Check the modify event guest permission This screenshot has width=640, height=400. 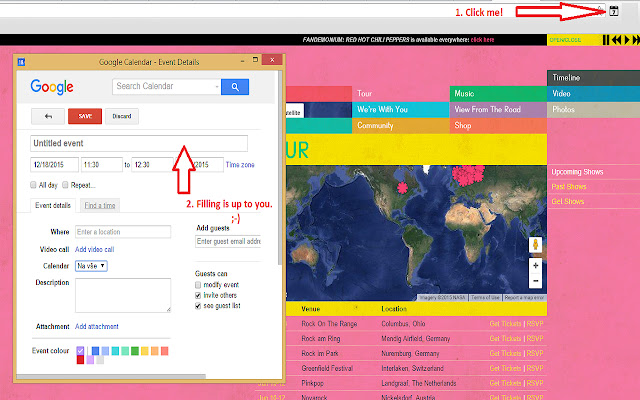click(199, 286)
